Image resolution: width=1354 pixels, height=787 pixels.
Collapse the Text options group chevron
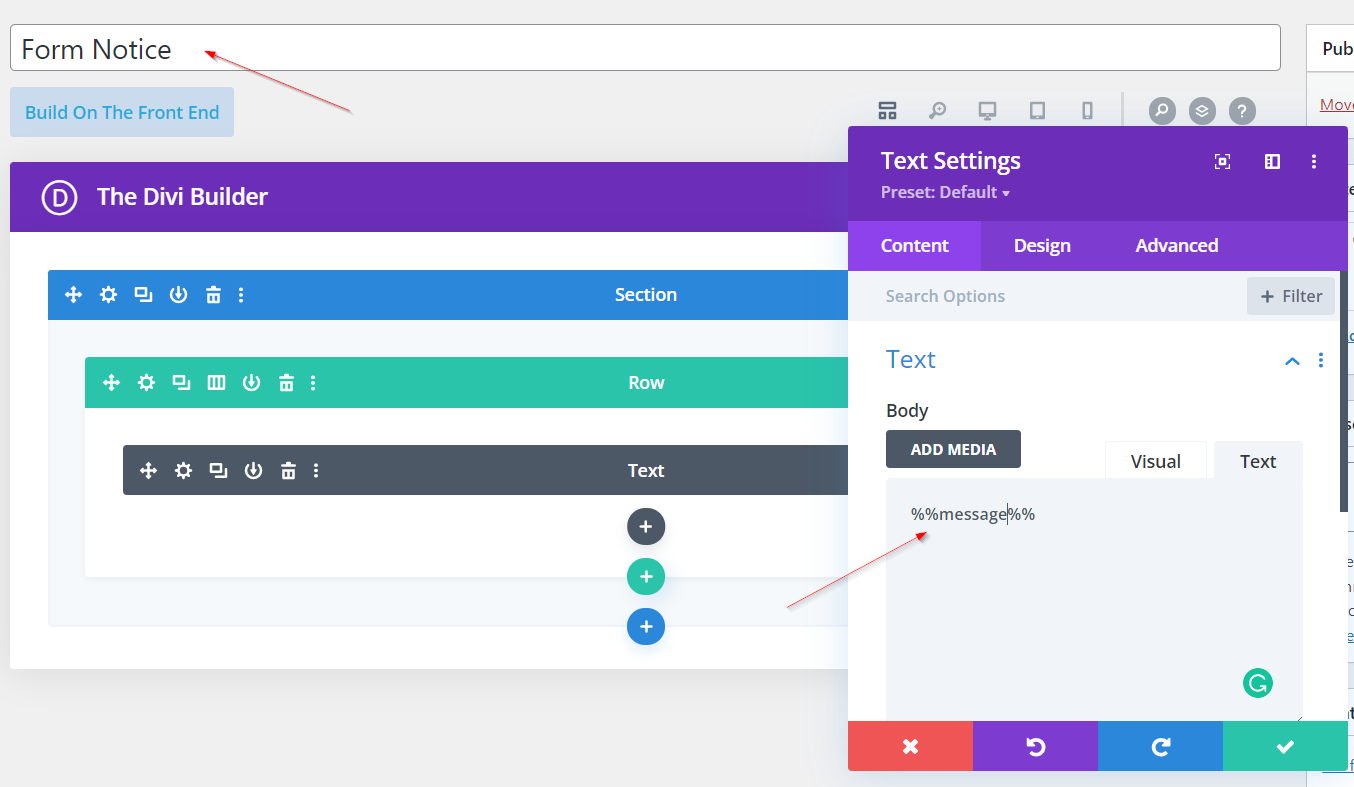coord(1292,361)
